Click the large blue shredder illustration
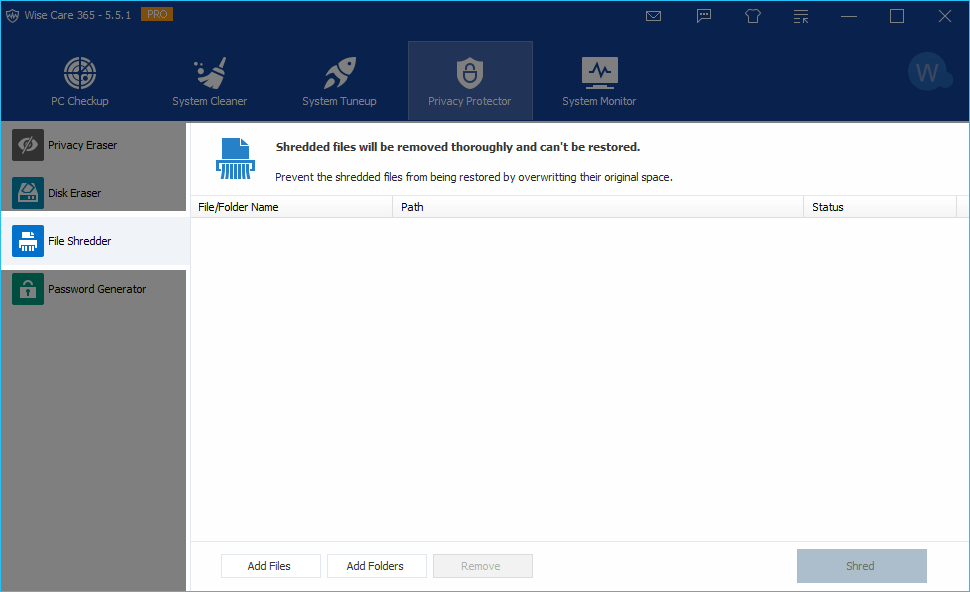Viewport: 970px width, 592px height. (235, 158)
